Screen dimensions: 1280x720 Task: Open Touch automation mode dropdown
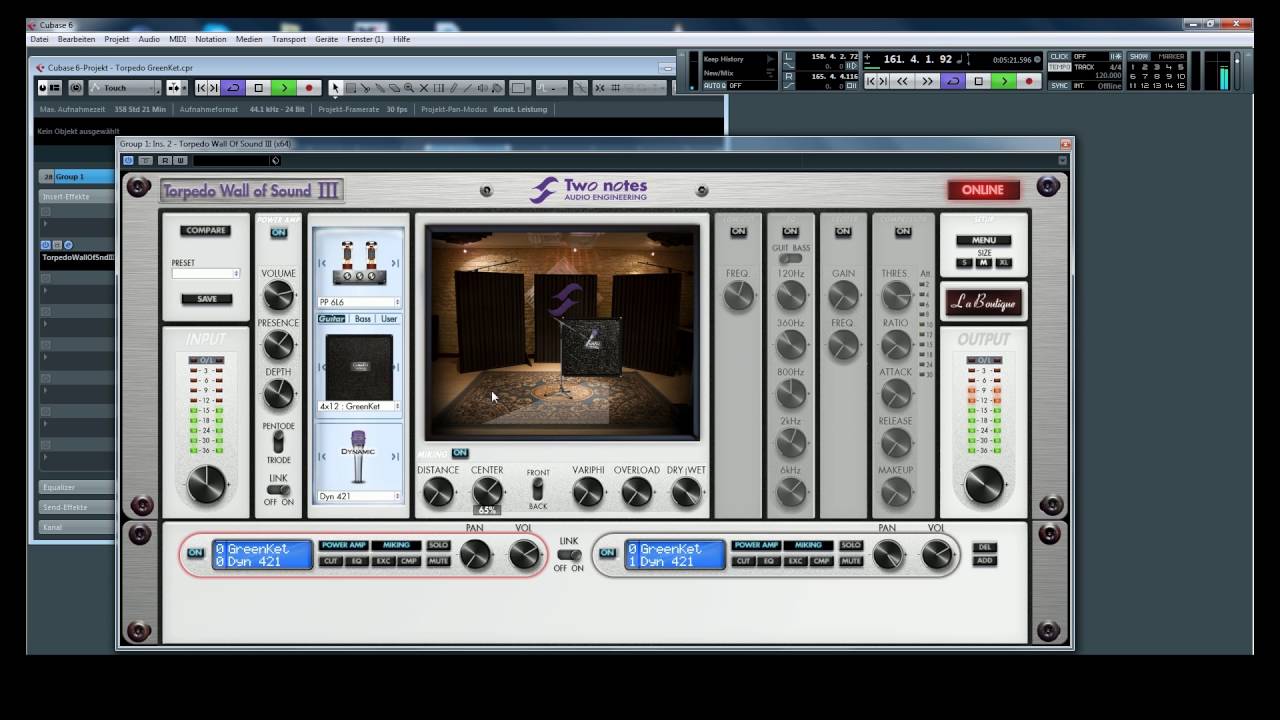tap(123, 88)
